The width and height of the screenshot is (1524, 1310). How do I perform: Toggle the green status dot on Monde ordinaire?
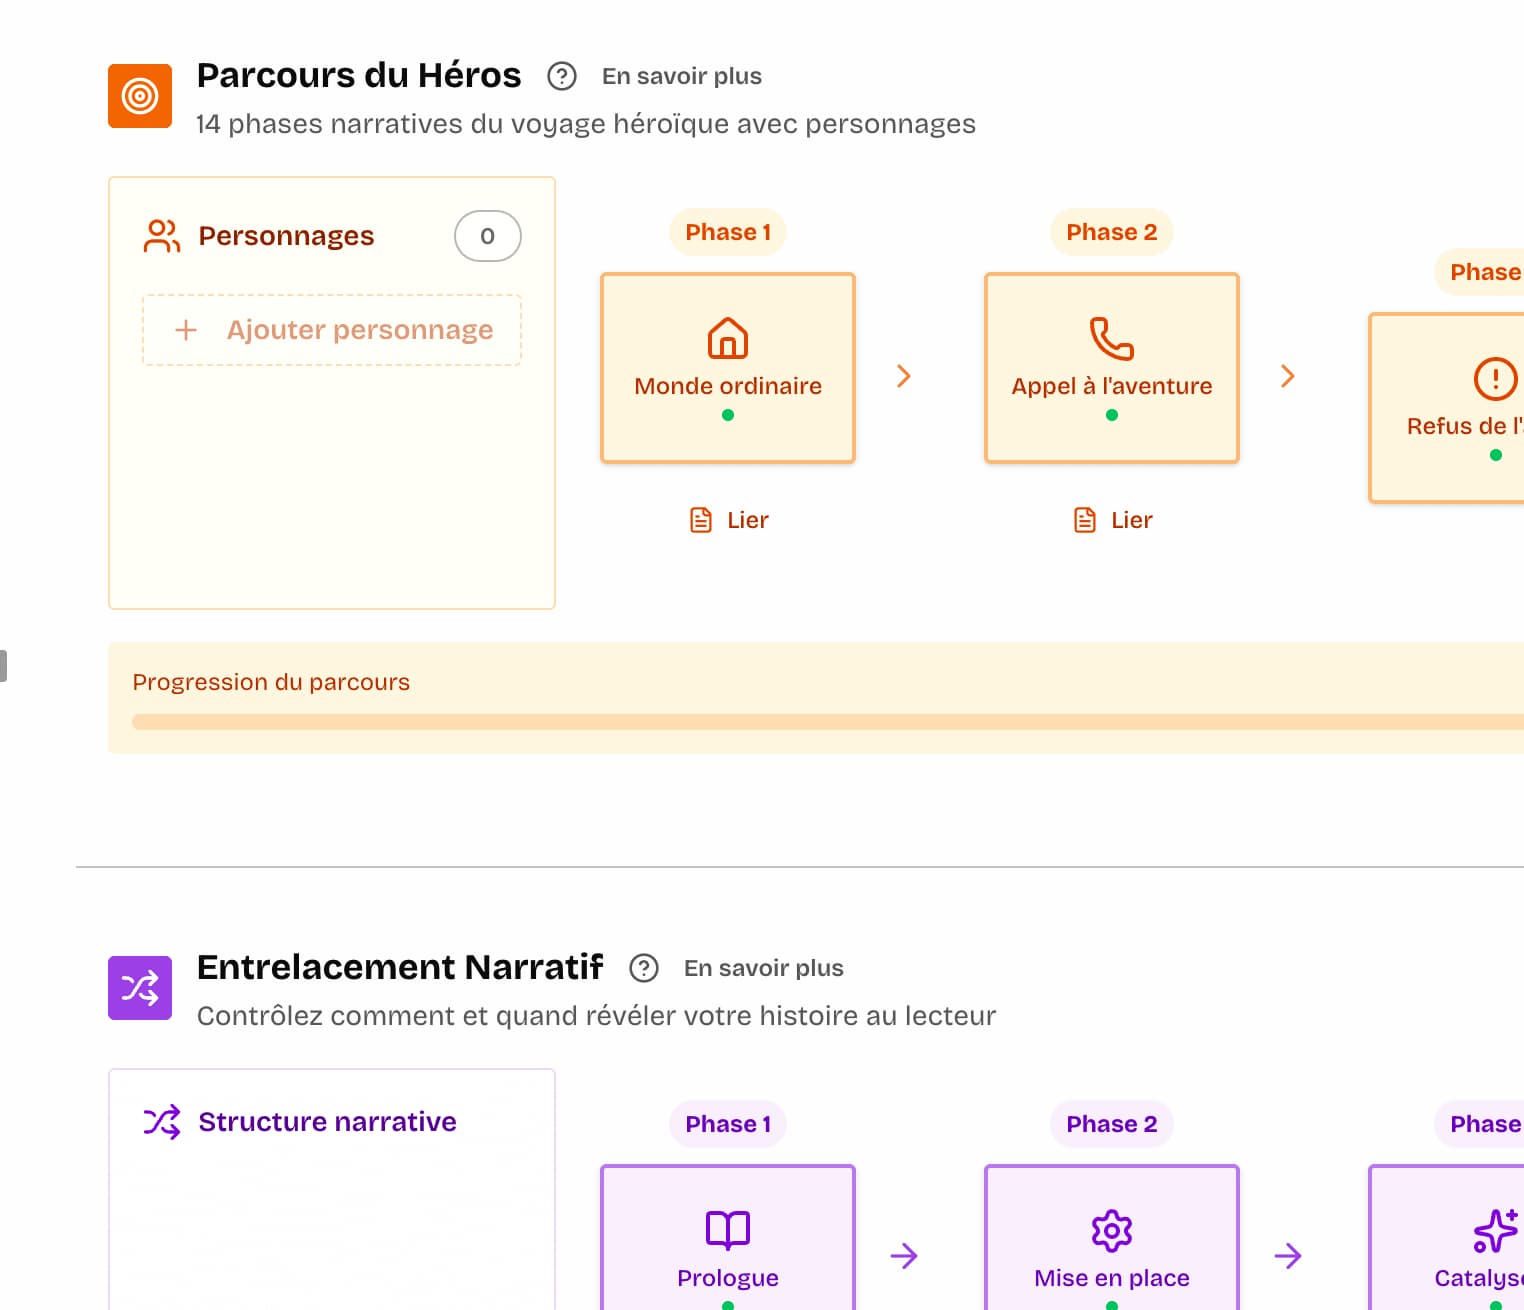point(727,414)
